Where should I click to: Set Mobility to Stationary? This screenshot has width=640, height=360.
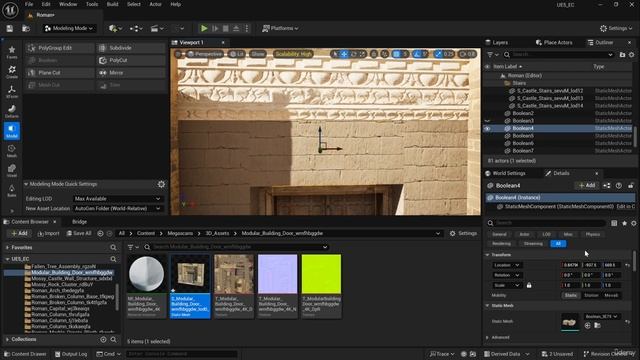point(591,295)
